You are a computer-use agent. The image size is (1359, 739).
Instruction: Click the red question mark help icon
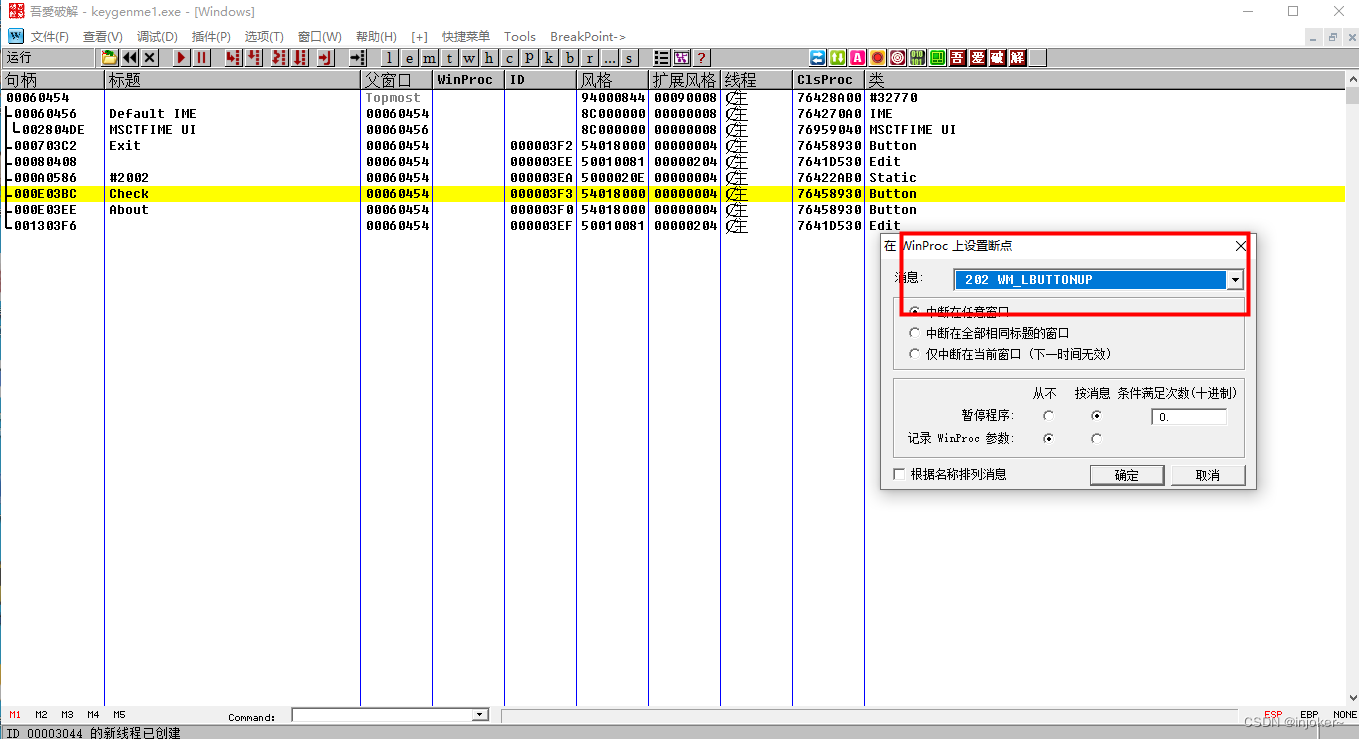(701, 58)
